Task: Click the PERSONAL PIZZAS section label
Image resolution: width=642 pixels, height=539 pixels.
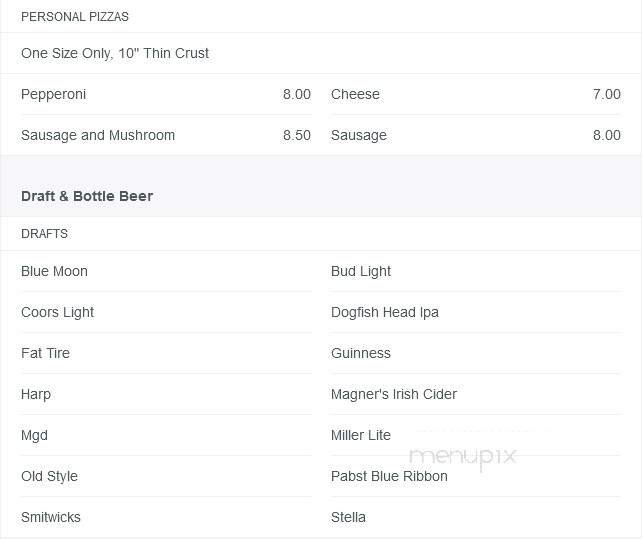Action: point(75,17)
